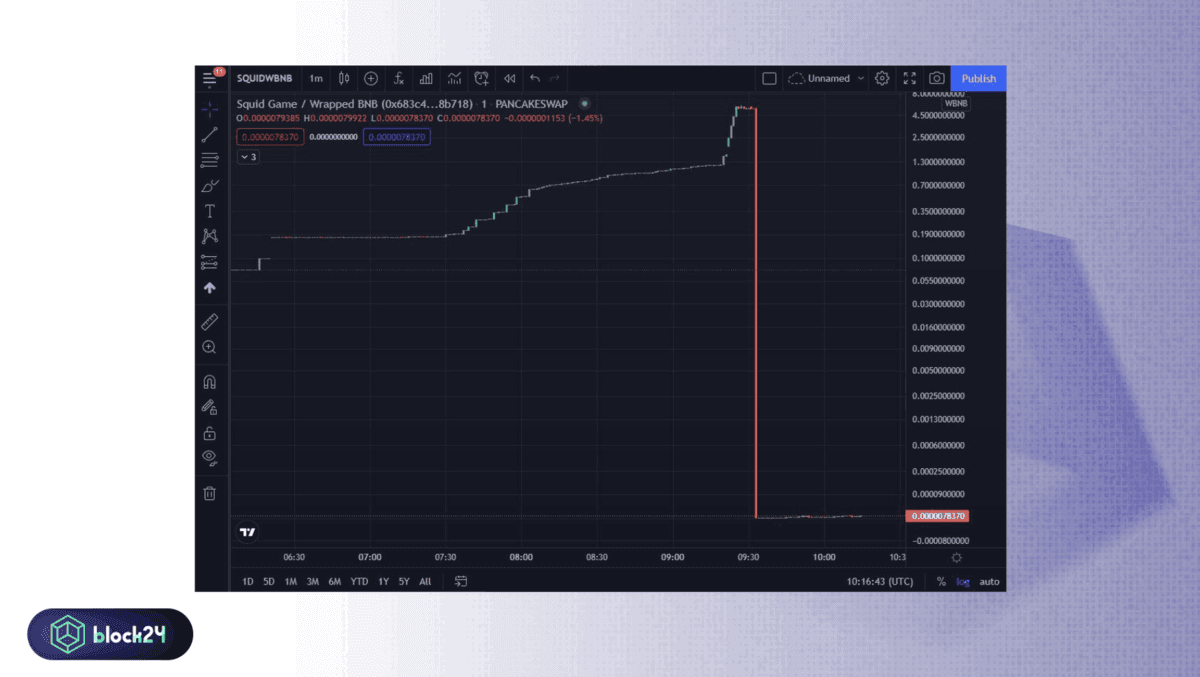Click the Unnamed layout cloud save
The image size is (1200, 677).
(x=819, y=78)
